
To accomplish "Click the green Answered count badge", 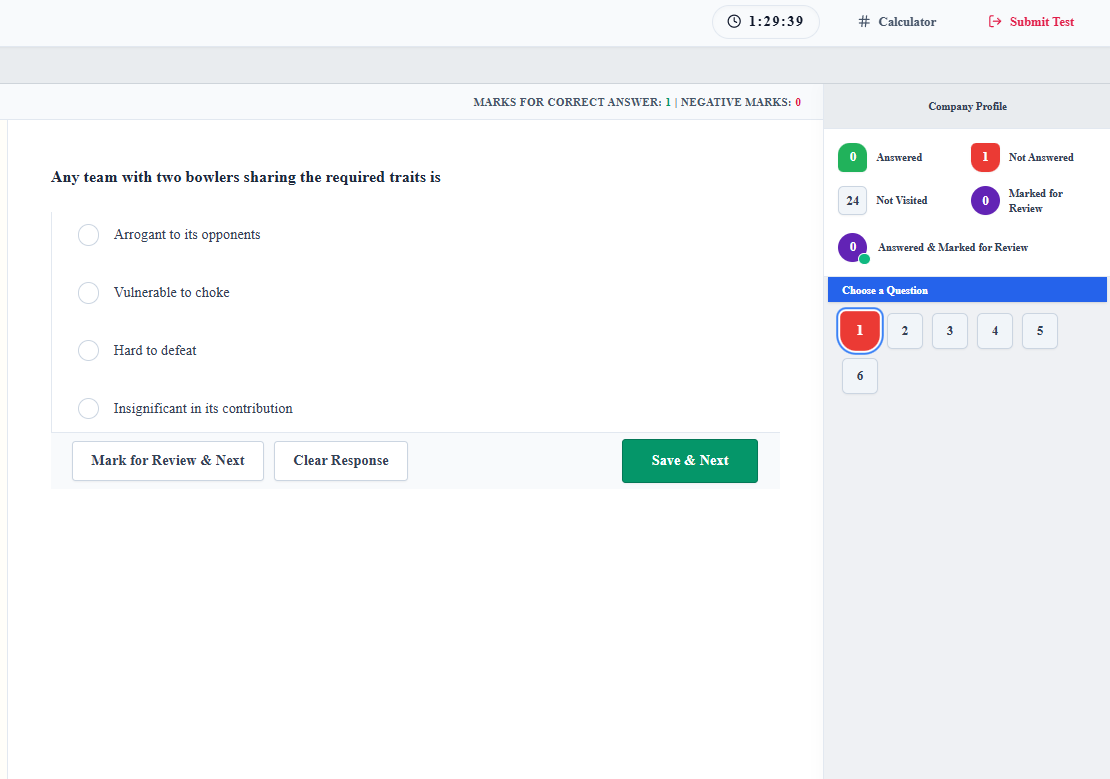I will coord(852,157).
